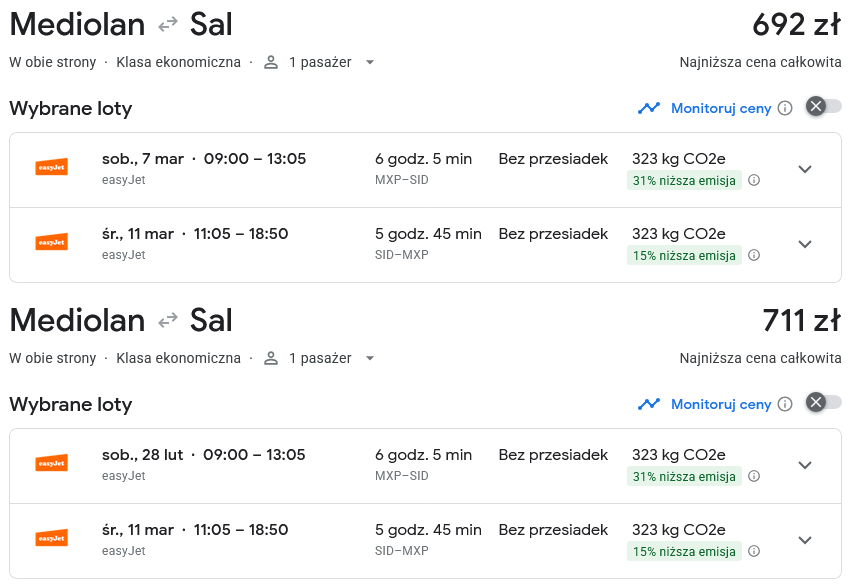Click 31% niższa emisja badge on 7 mar flight

coord(684,180)
